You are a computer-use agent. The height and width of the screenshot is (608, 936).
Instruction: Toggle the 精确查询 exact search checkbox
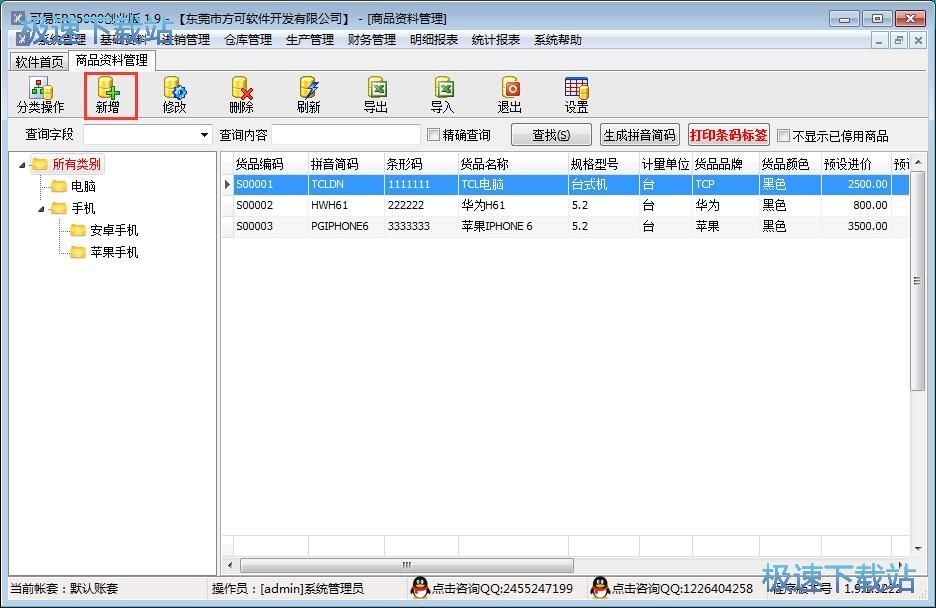pyautogui.click(x=433, y=135)
